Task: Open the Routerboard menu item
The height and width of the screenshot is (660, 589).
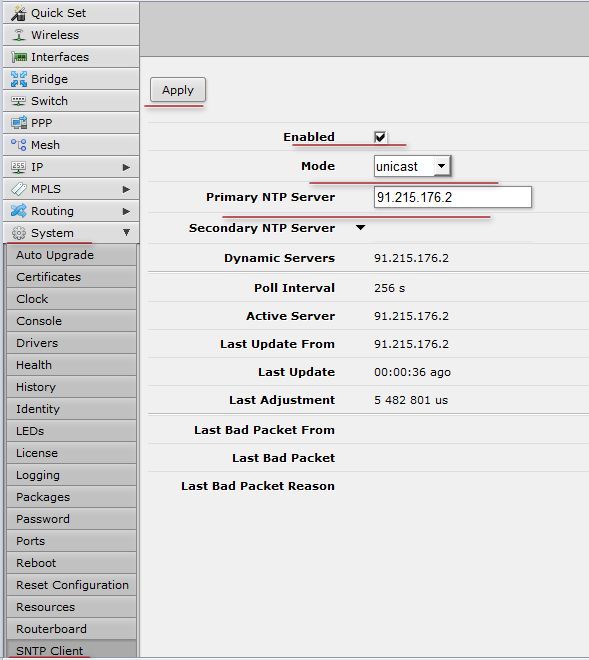Action: tap(71, 629)
